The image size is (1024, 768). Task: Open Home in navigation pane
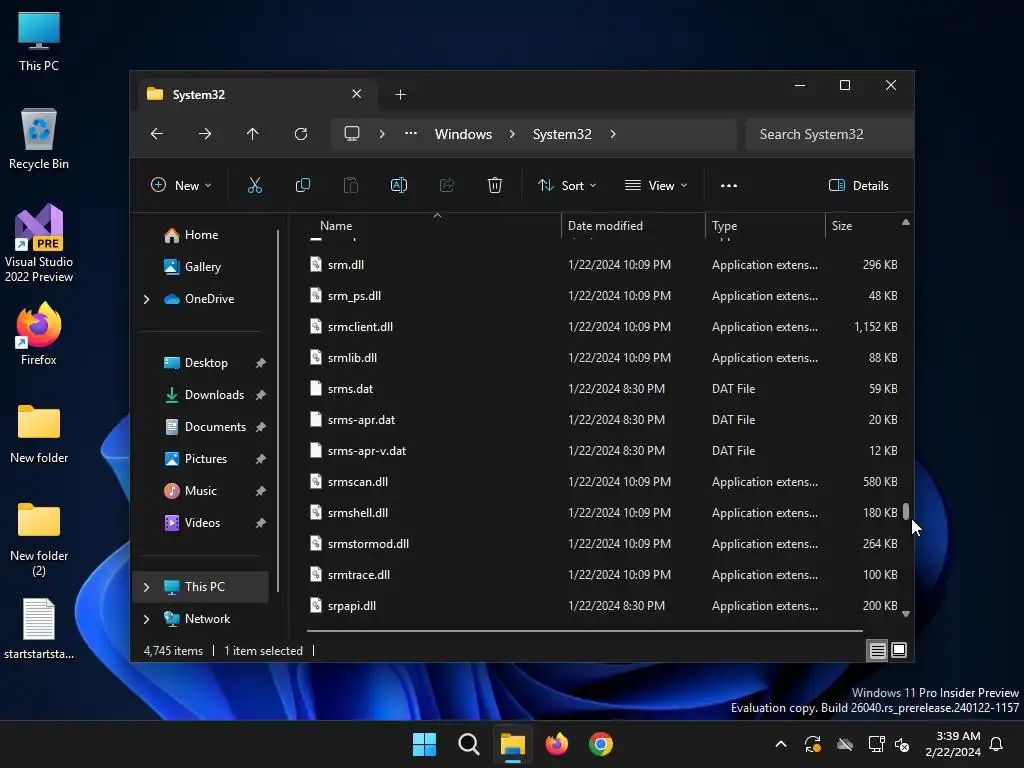coord(201,235)
